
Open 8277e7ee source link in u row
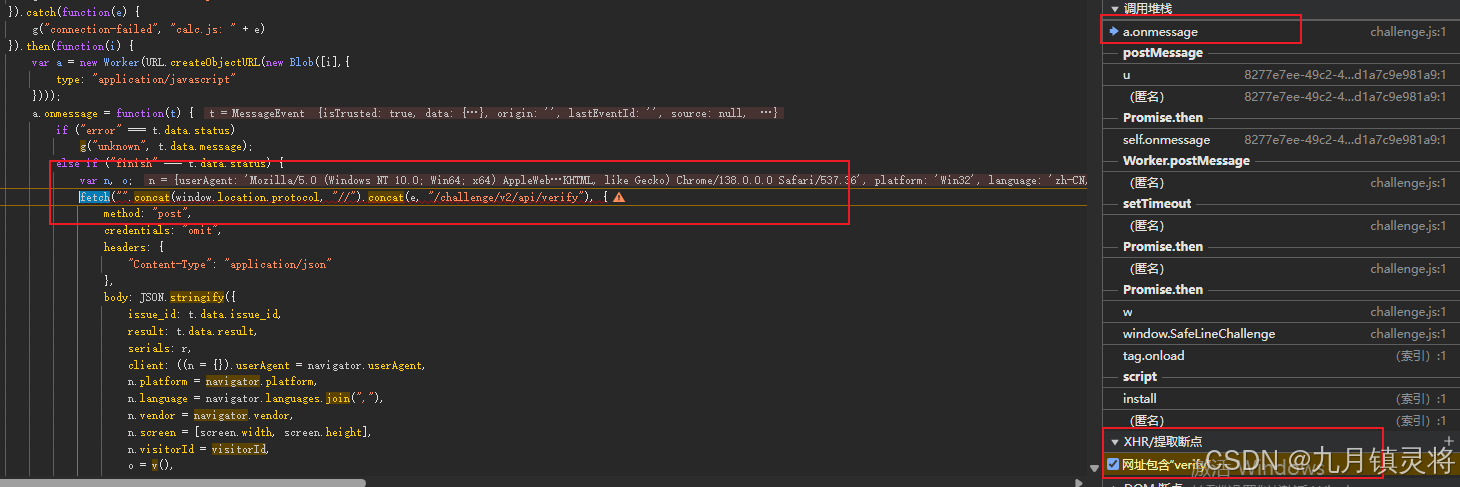coord(1345,75)
